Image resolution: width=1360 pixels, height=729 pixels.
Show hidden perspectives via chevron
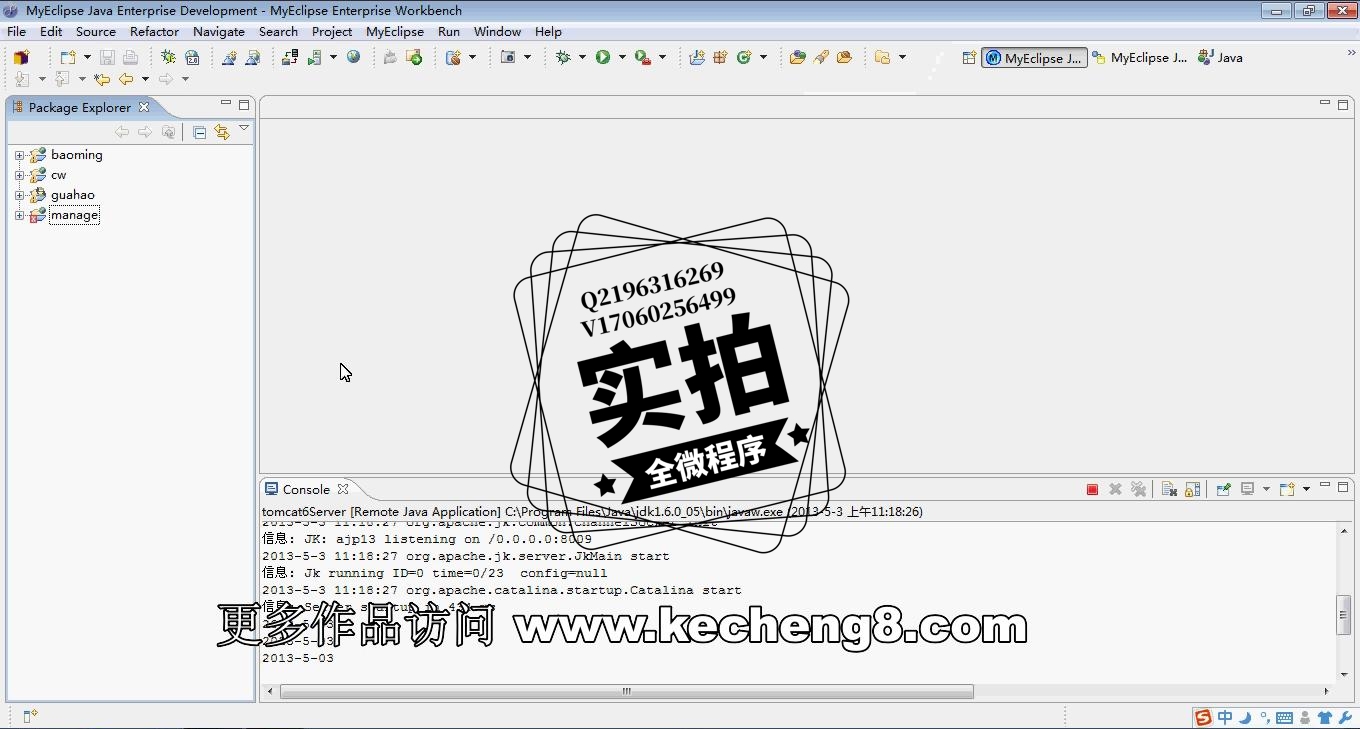click(x=1351, y=54)
